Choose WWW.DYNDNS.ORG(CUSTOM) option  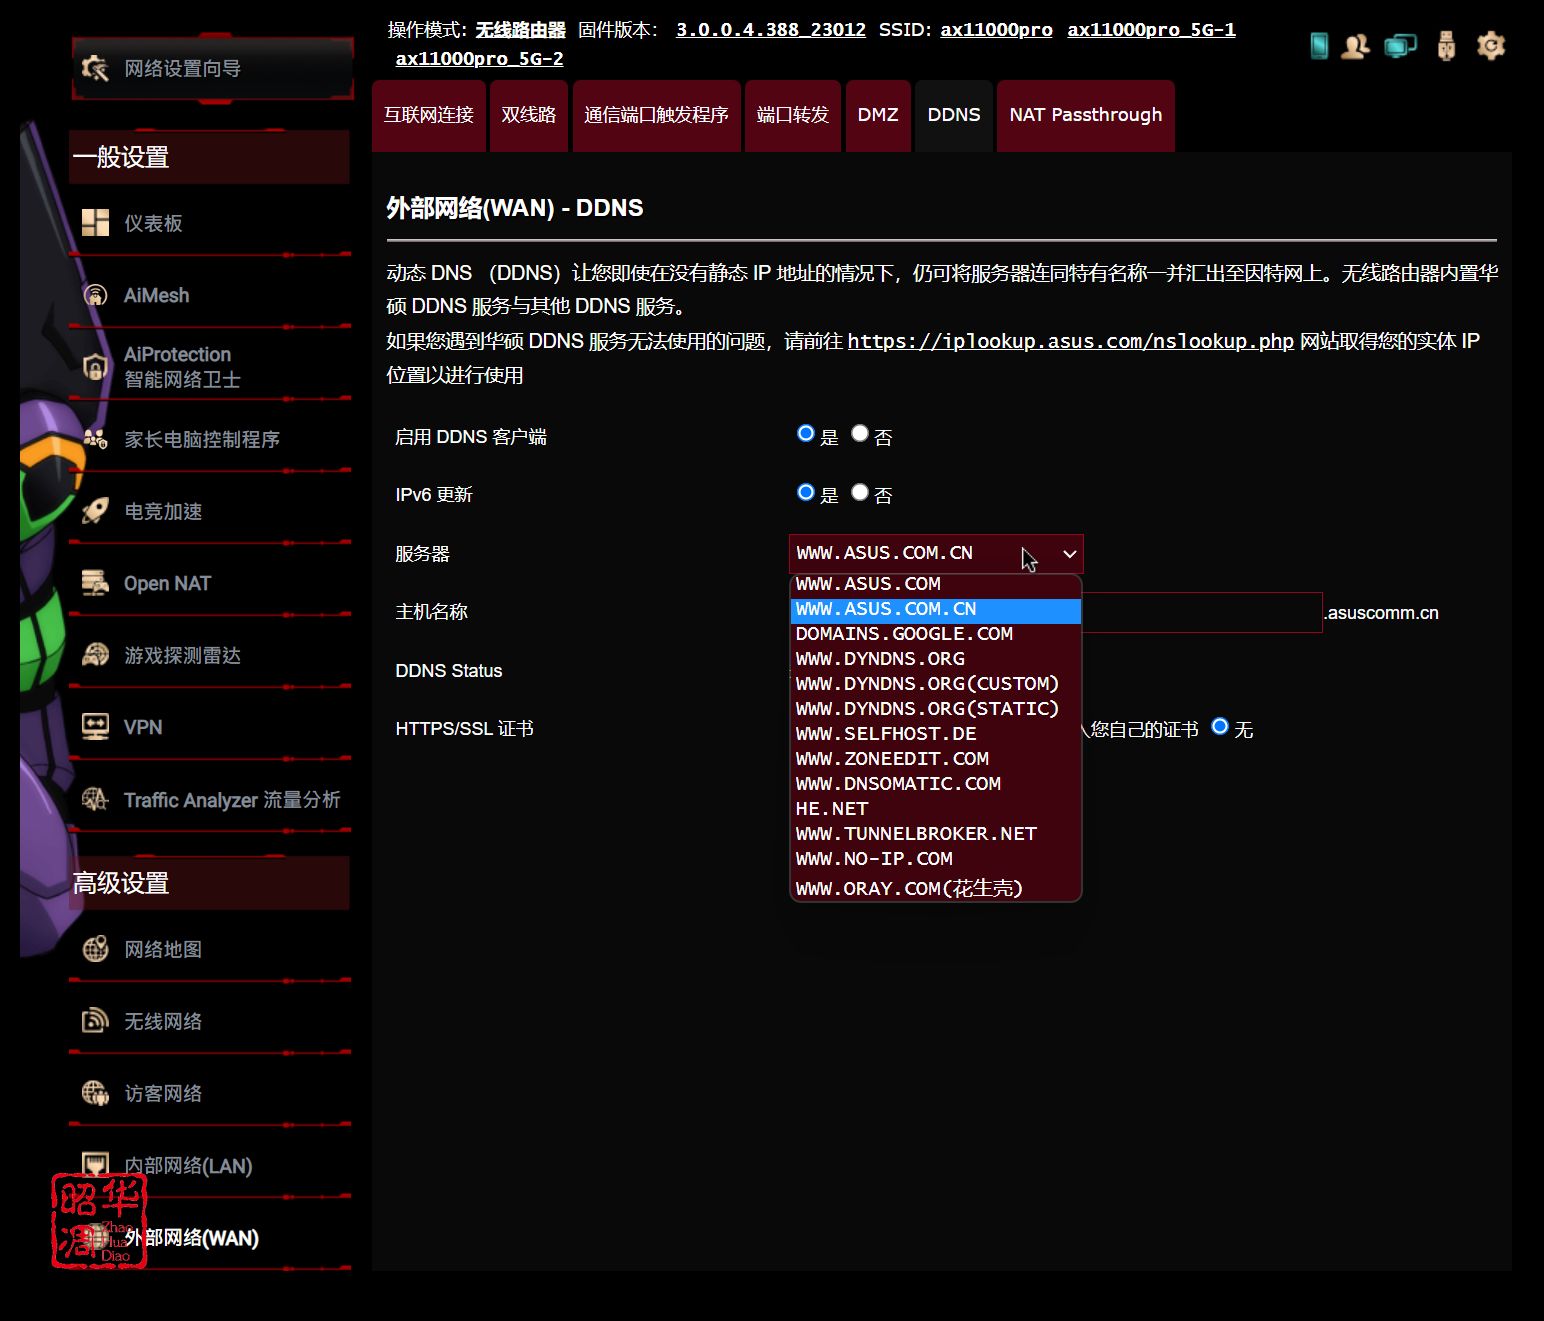(x=936, y=684)
